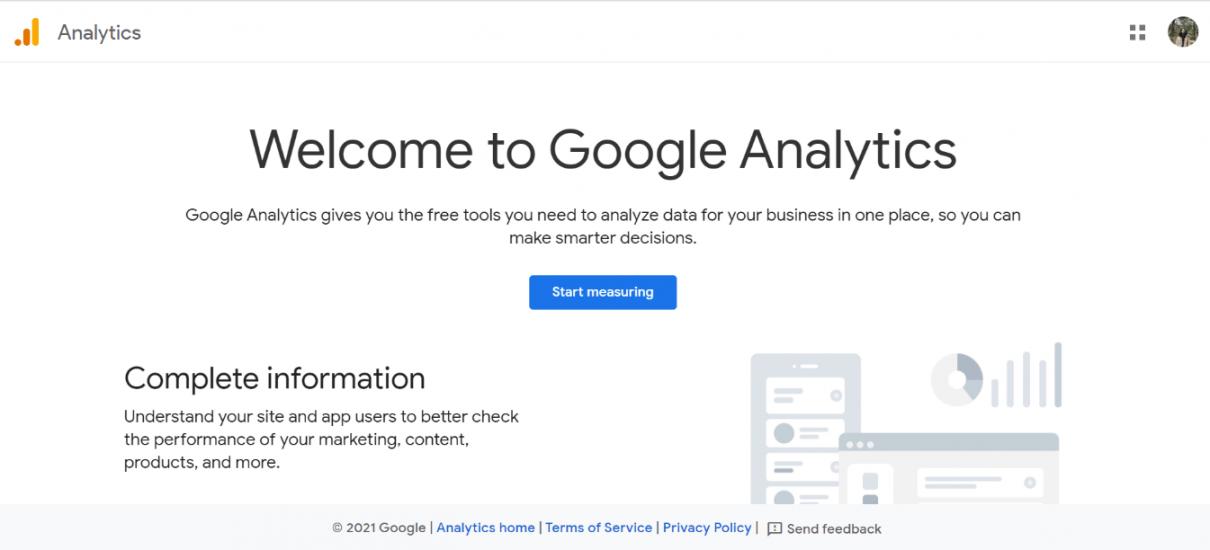Click the Welcome to Google Analytics heading

603,149
